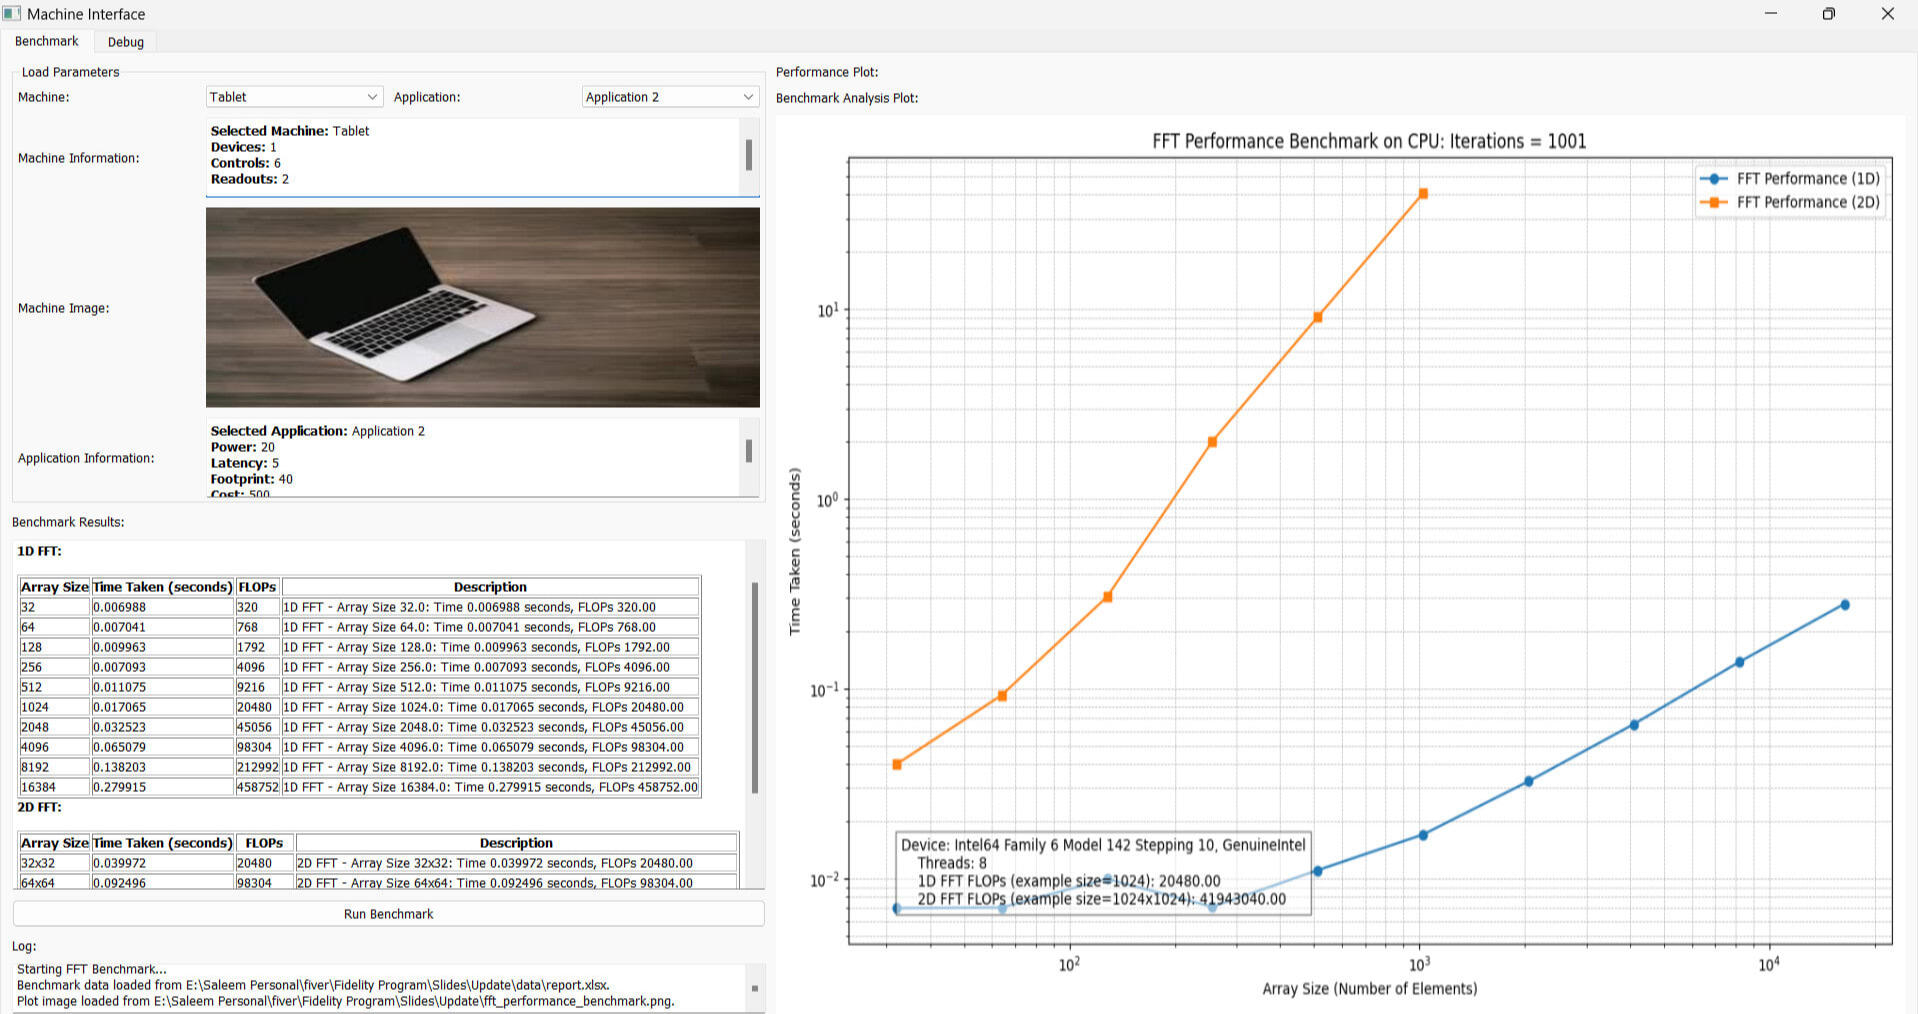
Task: Click the laptop machine image
Action: pyautogui.click(x=482, y=307)
